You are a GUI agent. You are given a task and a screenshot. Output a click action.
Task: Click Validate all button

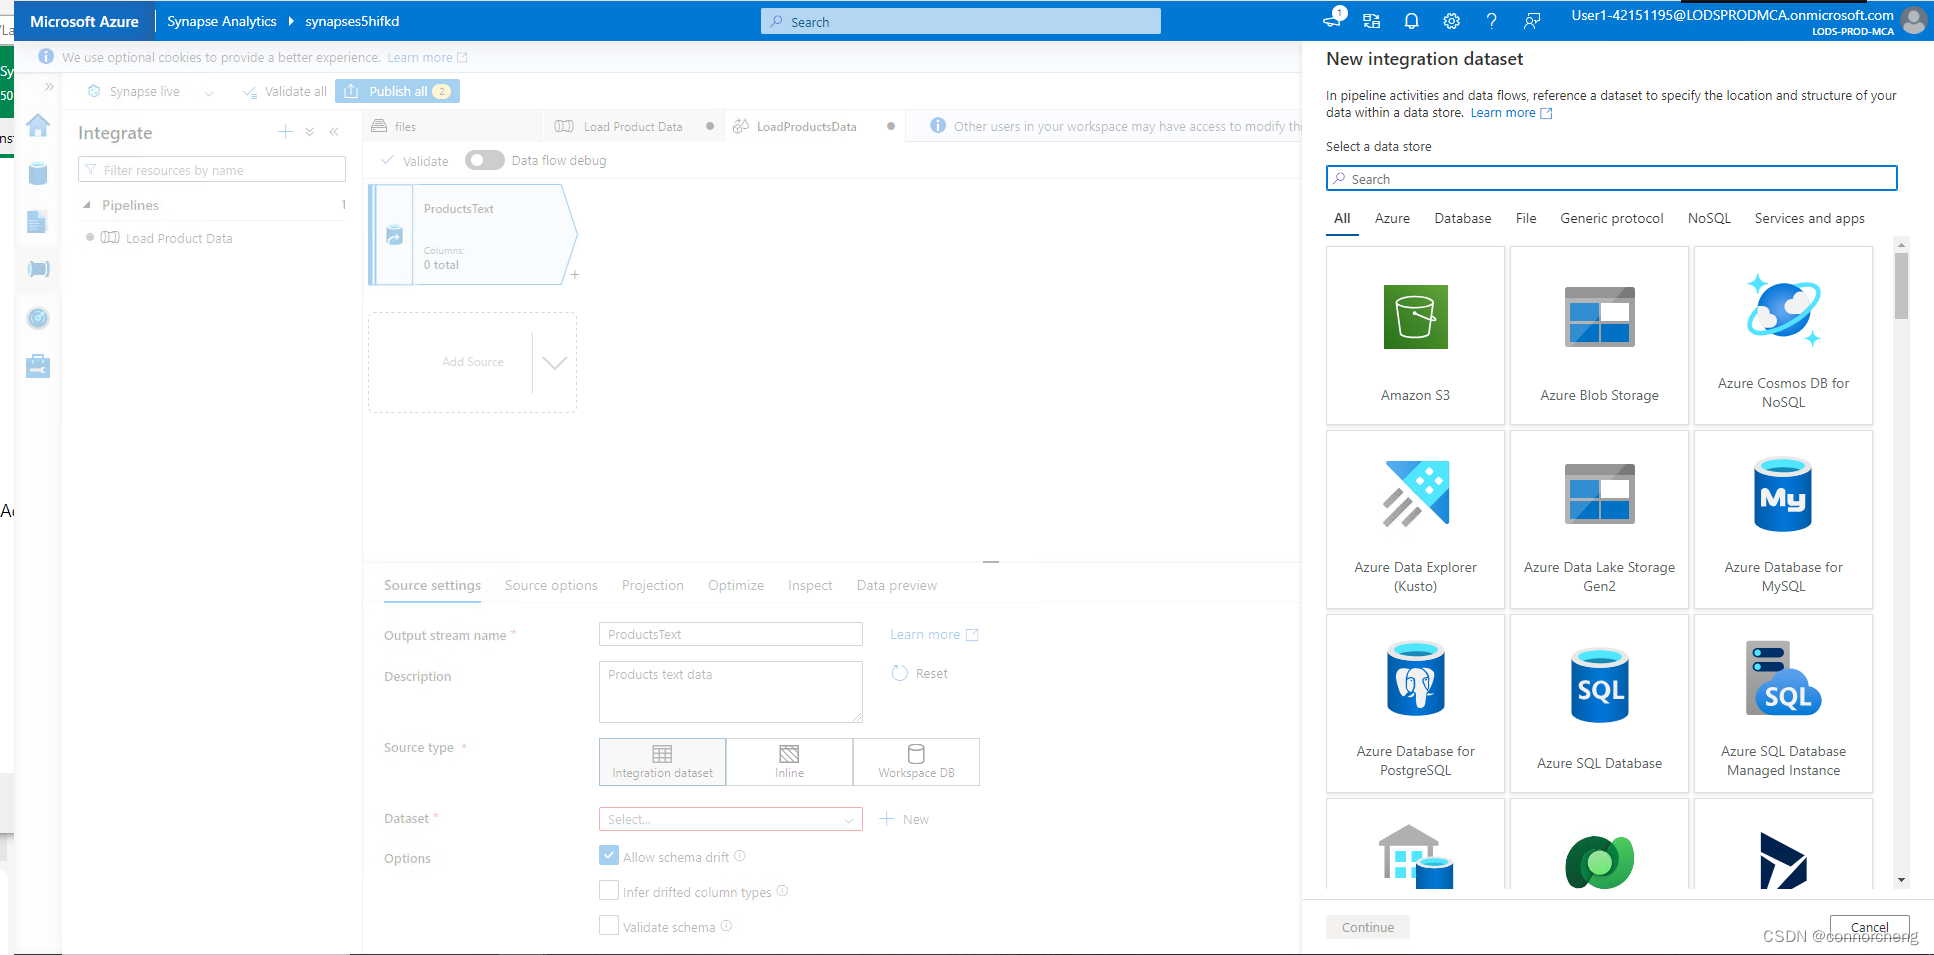pyautogui.click(x=285, y=91)
